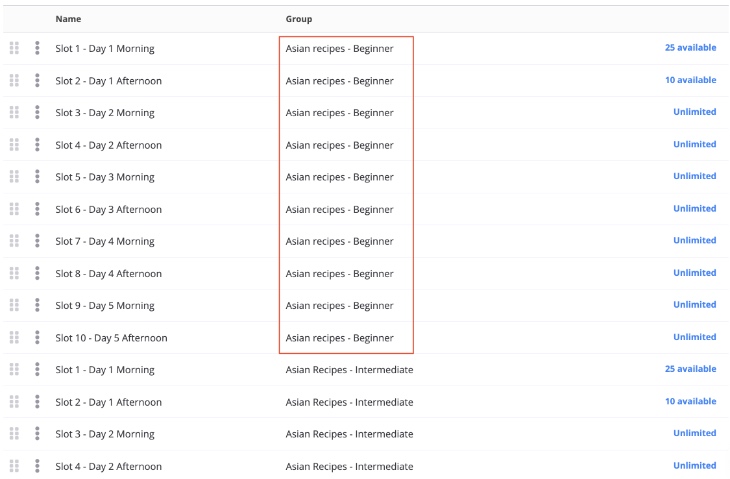Click the drag handle of Beginner Slot 3 - Day 2 Morning
Viewport: 730px width, 479px height.
click(x=14, y=112)
